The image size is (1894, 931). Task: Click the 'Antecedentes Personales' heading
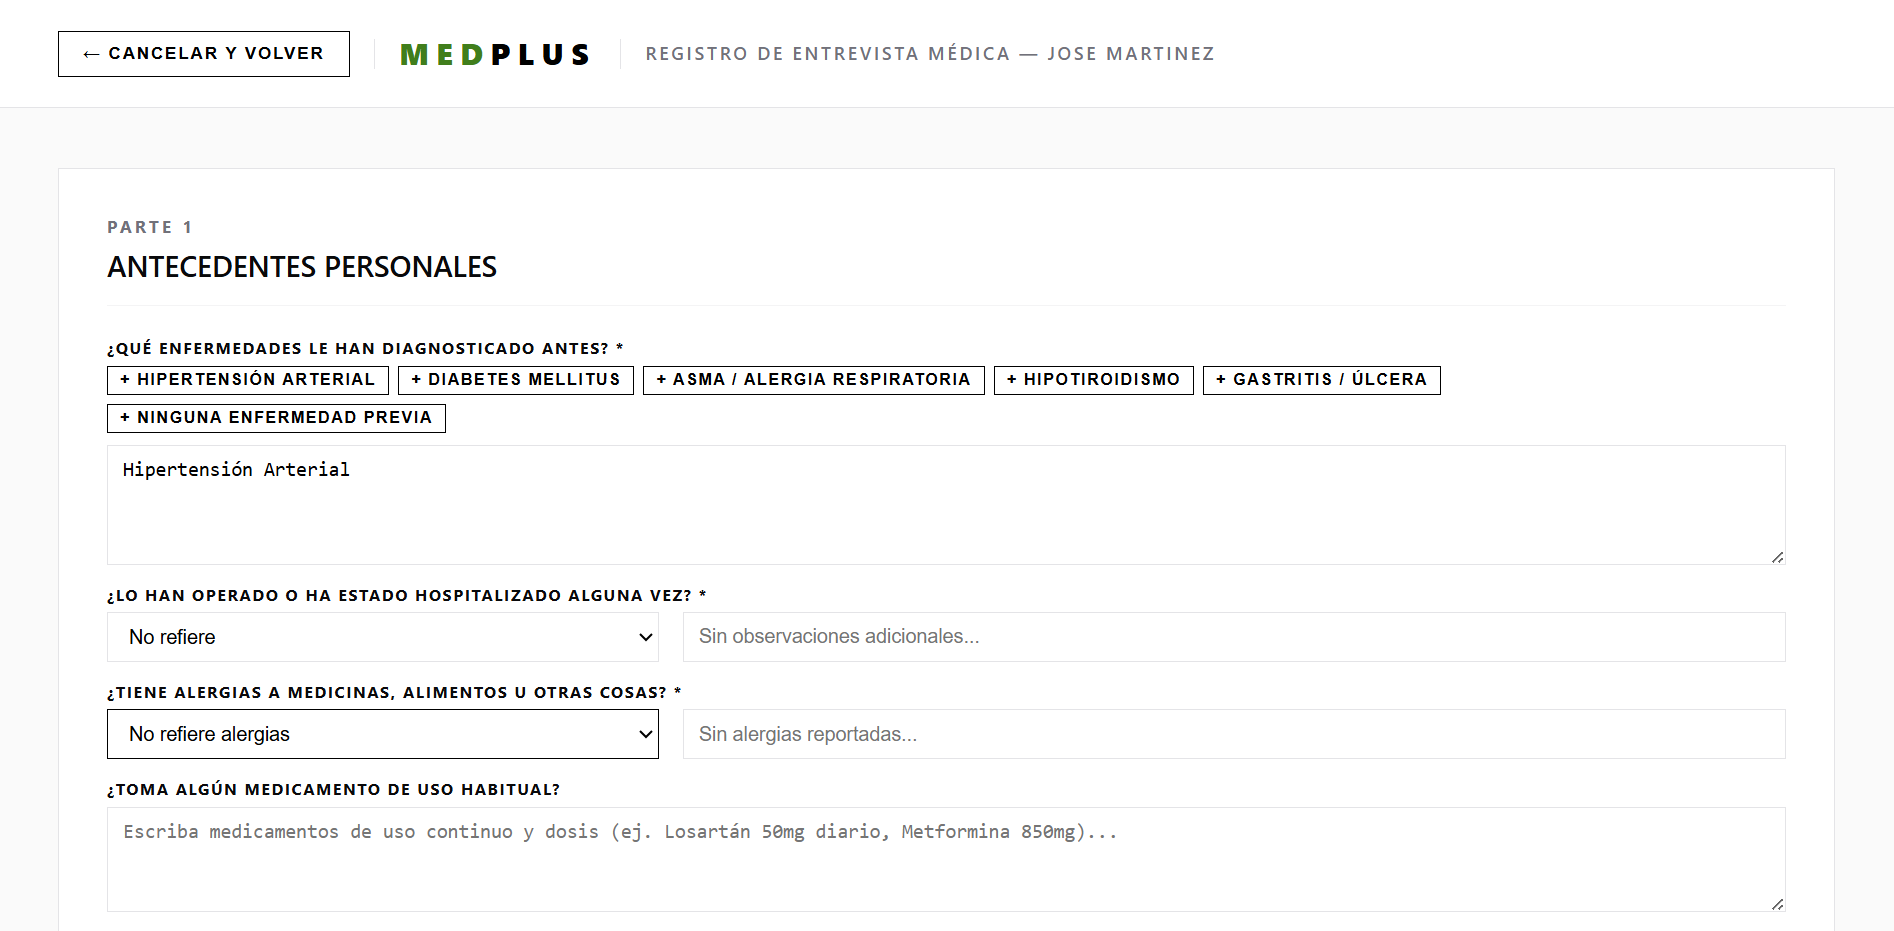click(302, 267)
